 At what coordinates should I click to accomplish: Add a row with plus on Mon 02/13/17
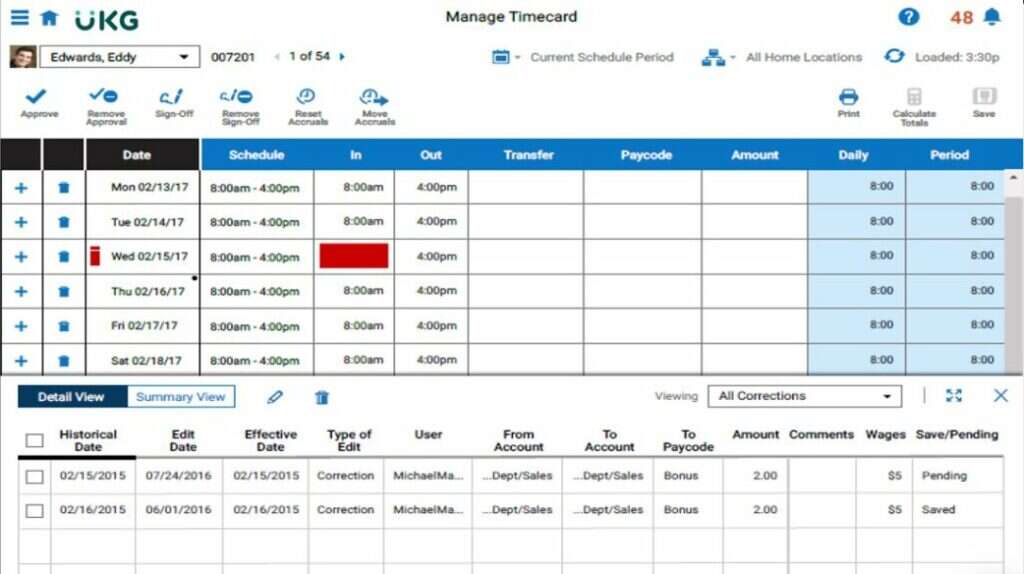pos(21,187)
